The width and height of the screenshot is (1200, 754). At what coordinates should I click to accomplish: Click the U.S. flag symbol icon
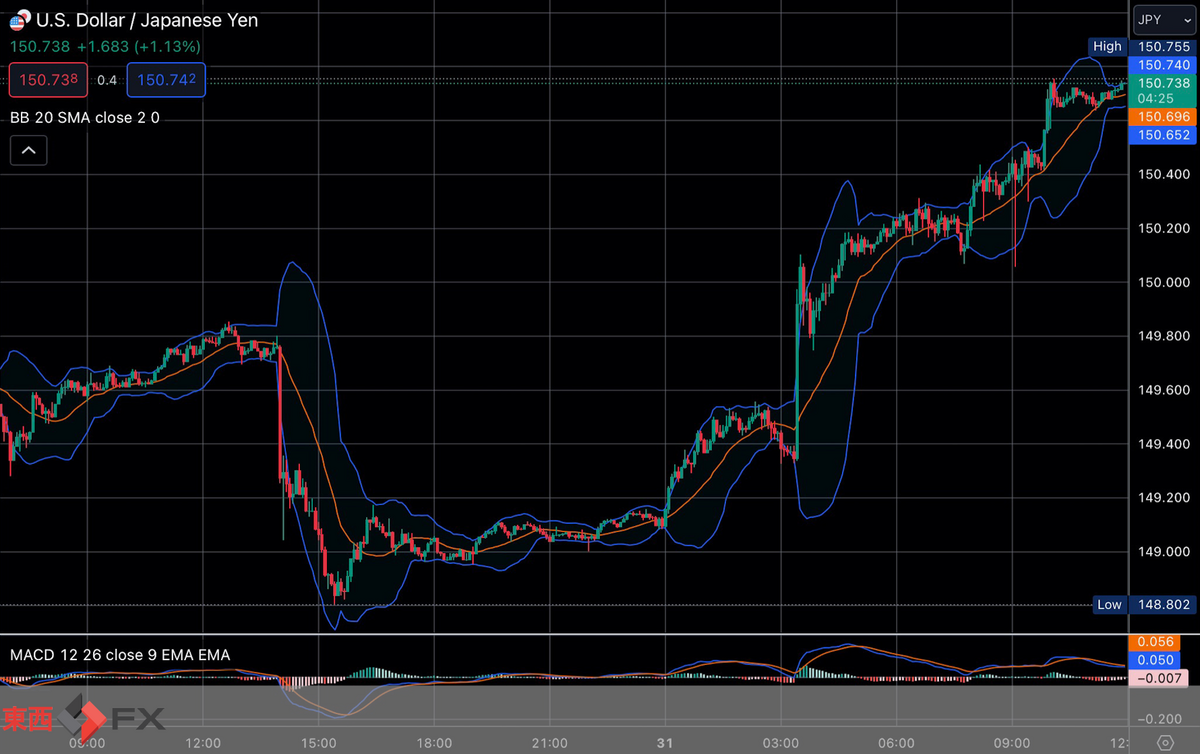tap(19, 20)
